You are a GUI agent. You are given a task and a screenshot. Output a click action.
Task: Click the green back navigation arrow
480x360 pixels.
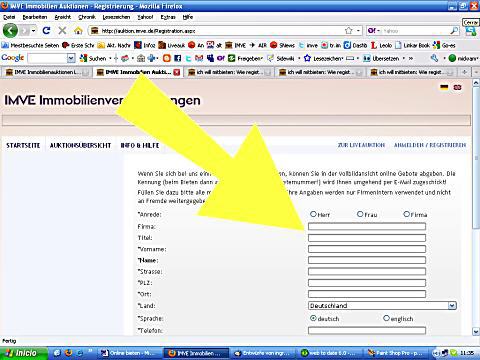10,31
